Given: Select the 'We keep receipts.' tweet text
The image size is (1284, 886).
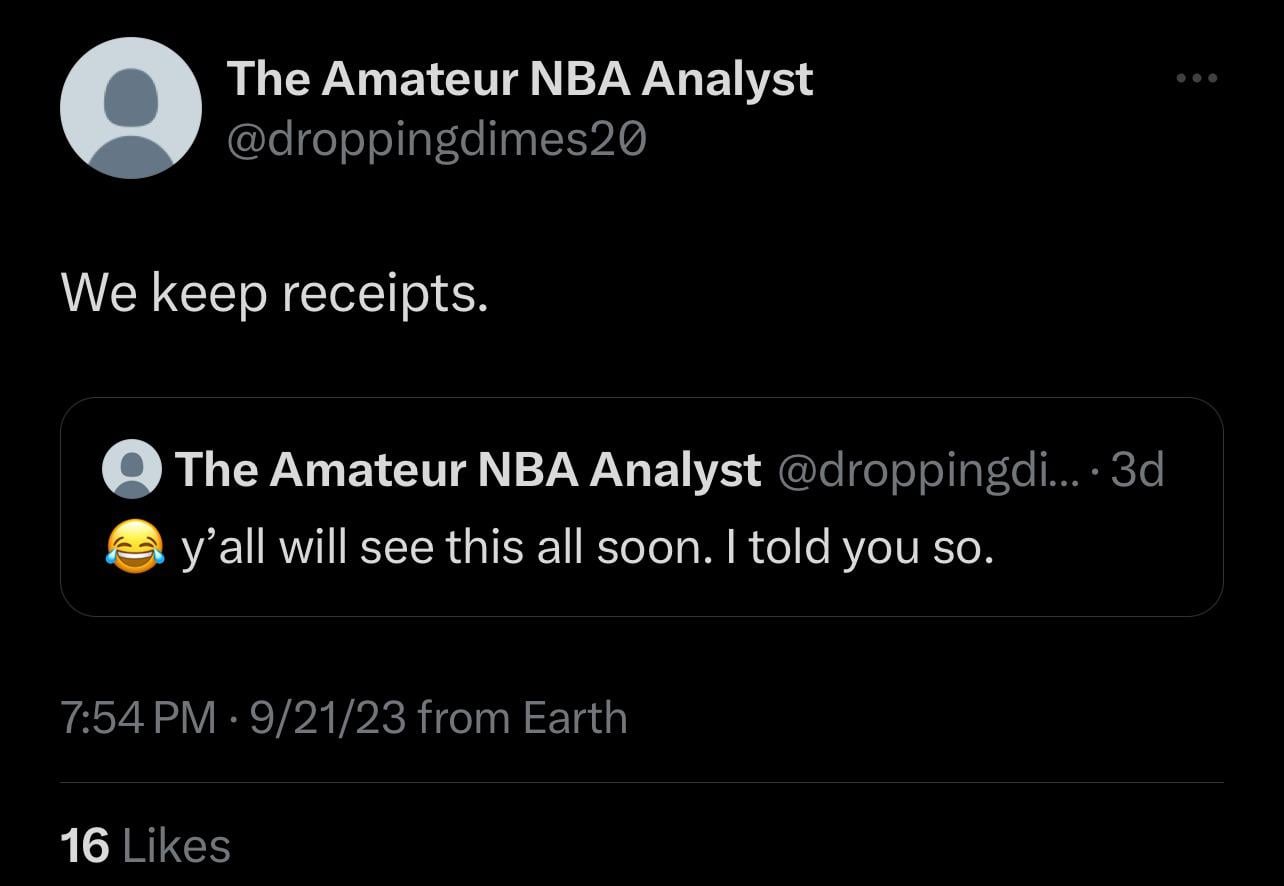Looking at the screenshot, I should 275,292.
